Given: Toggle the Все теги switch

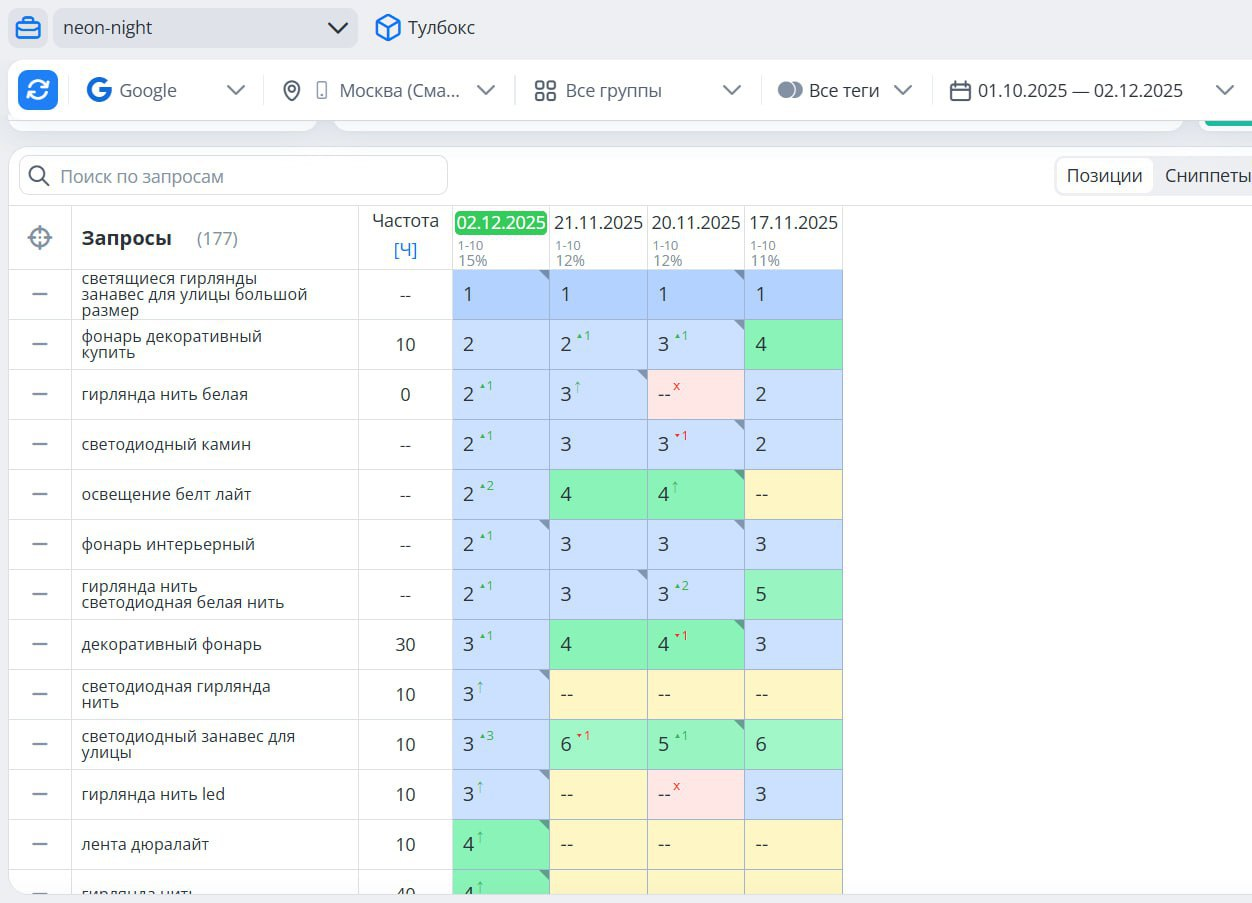Looking at the screenshot, I should point(790,91).
